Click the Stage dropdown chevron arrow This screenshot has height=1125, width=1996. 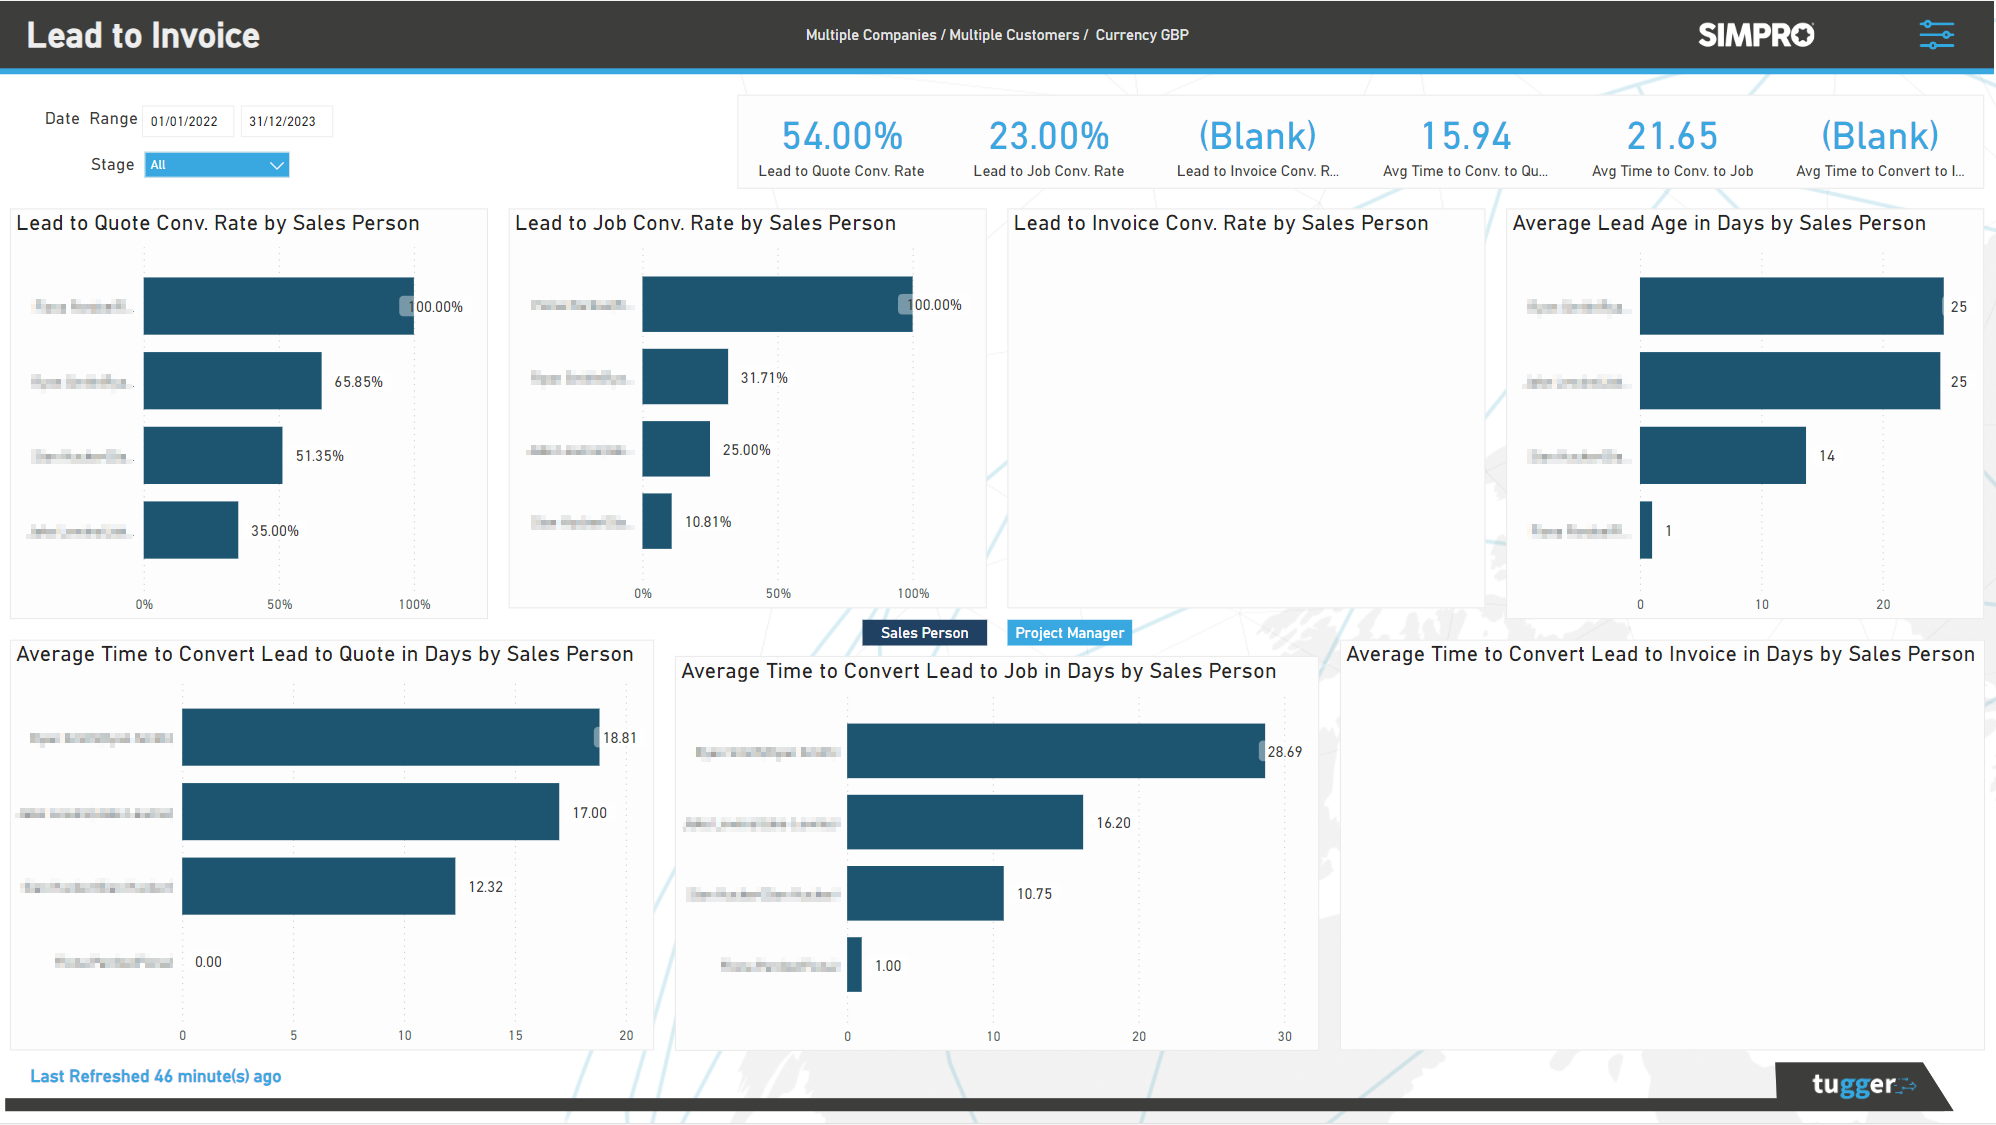(x=277, y=164)
